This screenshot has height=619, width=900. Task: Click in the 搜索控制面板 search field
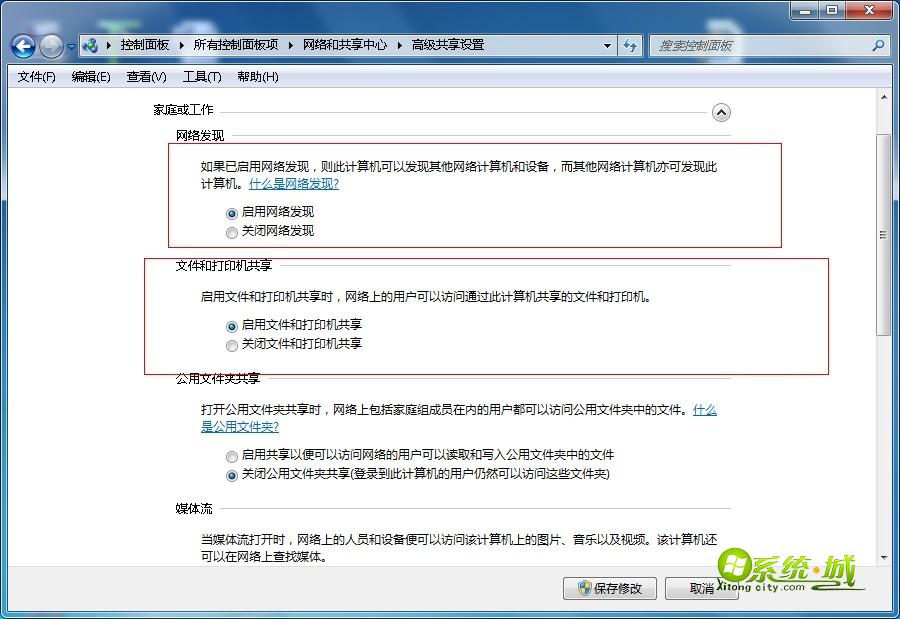760,45
